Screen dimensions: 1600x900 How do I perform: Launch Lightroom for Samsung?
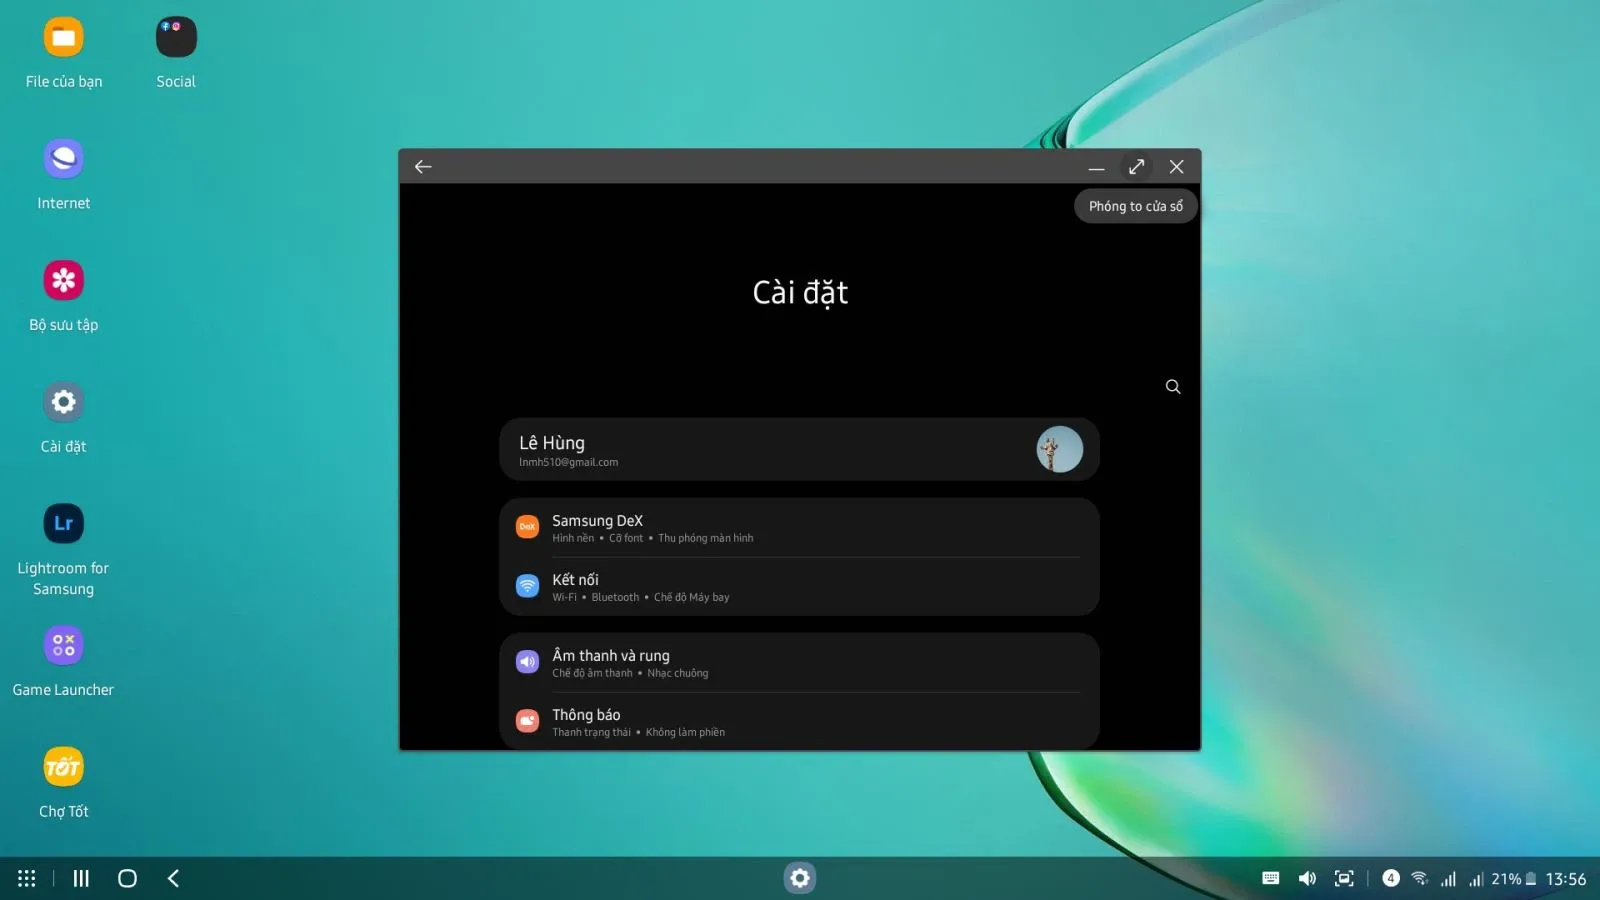point(64,524)
